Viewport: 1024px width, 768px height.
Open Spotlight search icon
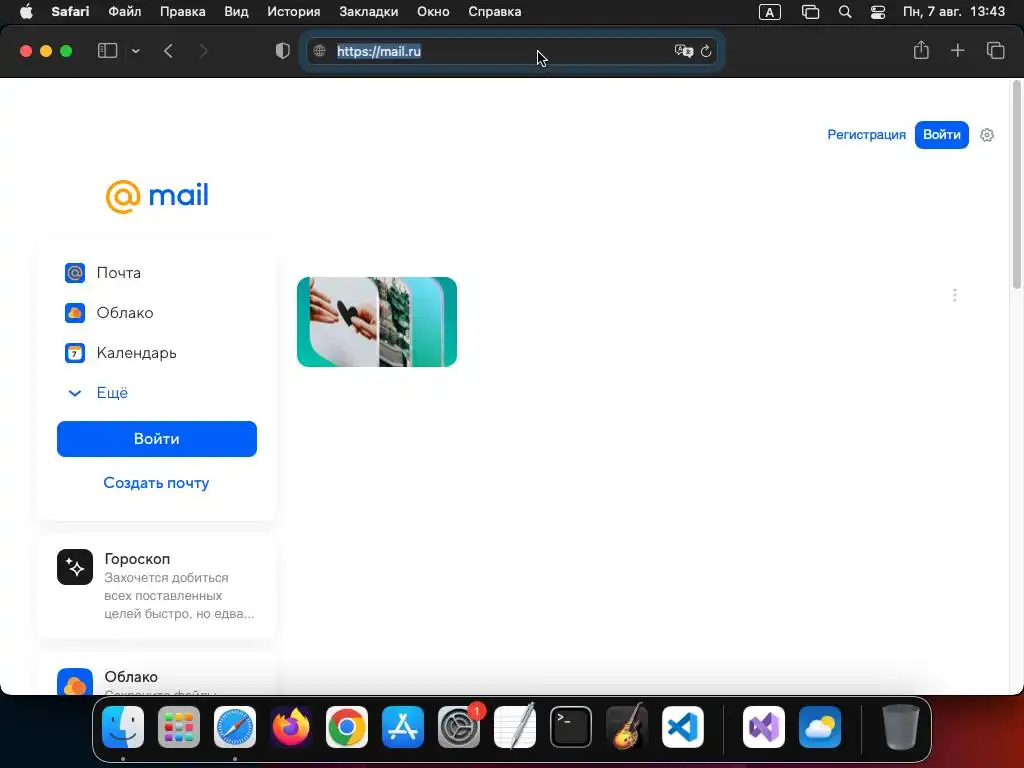pyautogui.click(x=845, y=12)
